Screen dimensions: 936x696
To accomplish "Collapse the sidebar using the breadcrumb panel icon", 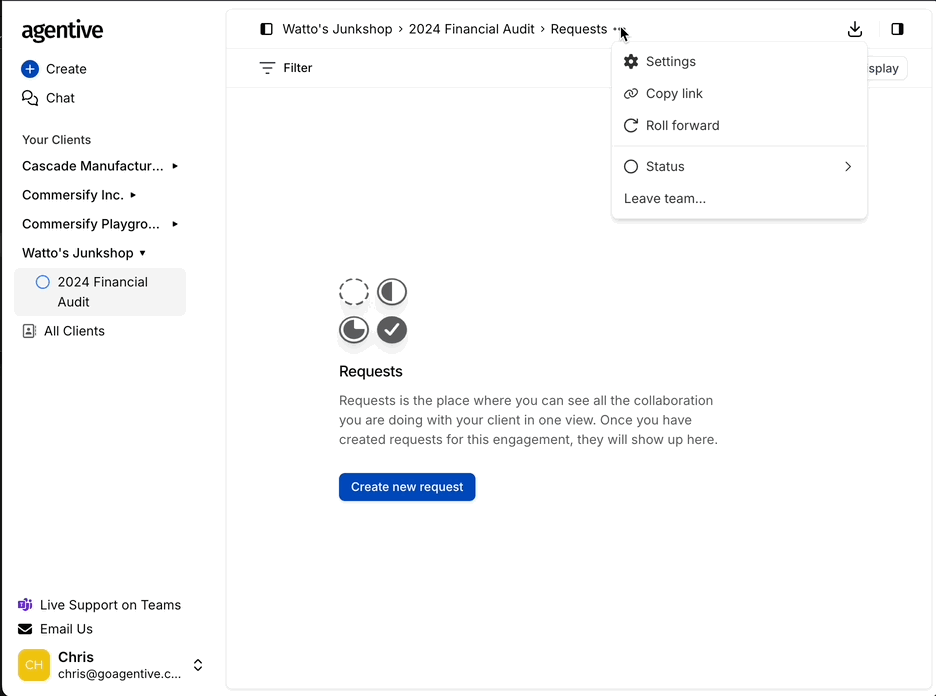I will click(265, 29).
